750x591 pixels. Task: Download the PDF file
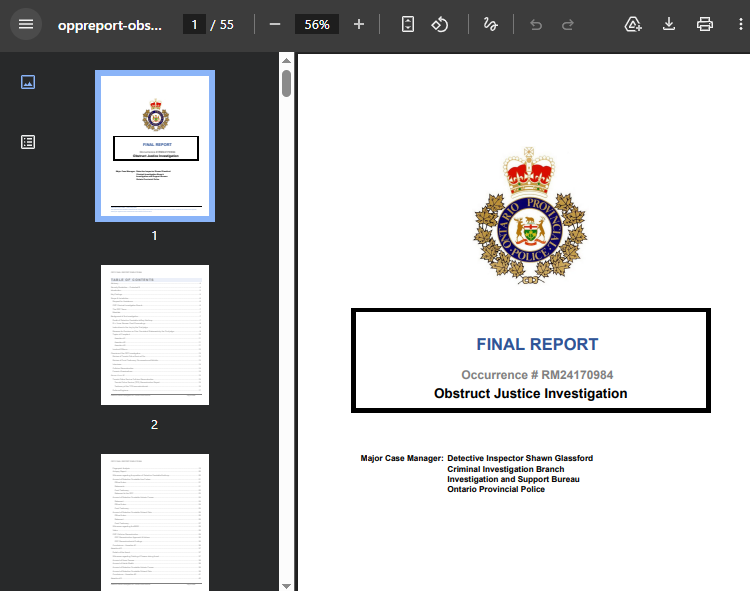[669, 24]
